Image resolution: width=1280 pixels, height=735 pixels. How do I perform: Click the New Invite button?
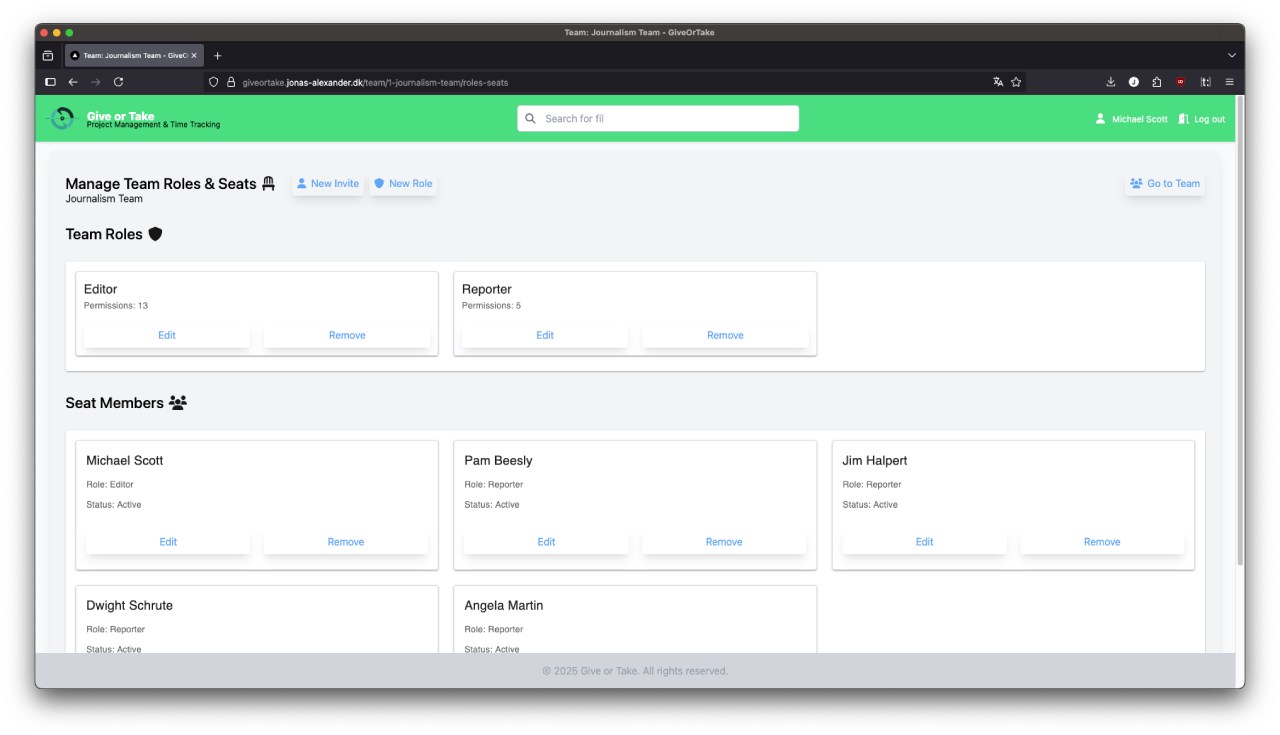tap(328, 184)
